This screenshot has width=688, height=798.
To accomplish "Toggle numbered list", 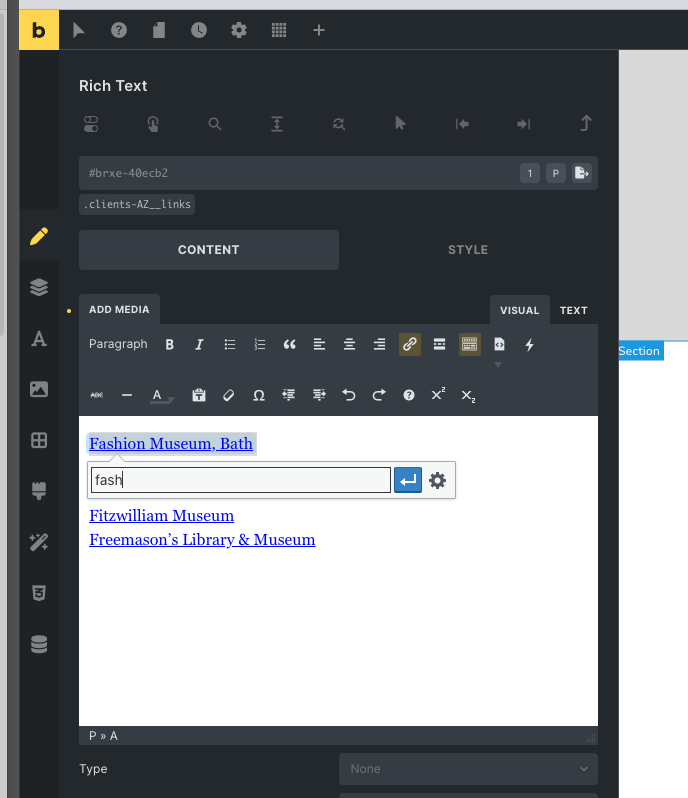I will (x=260, y=345).
